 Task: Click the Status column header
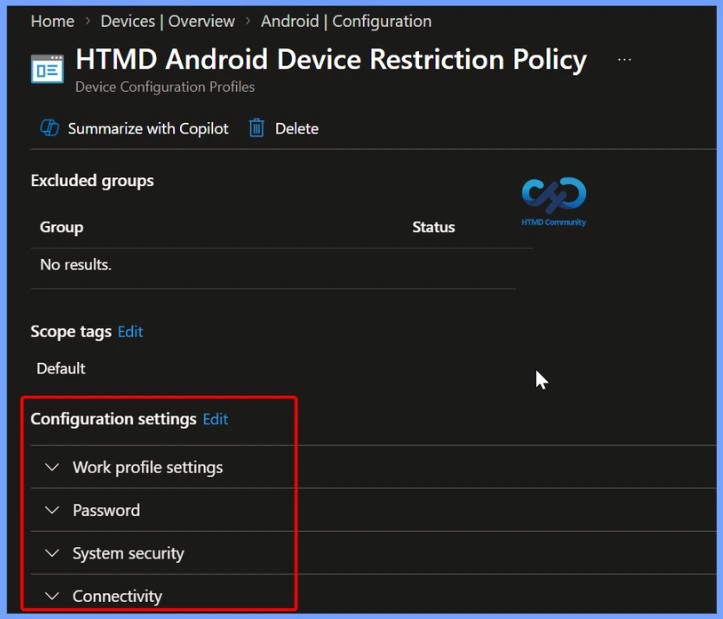433,227
